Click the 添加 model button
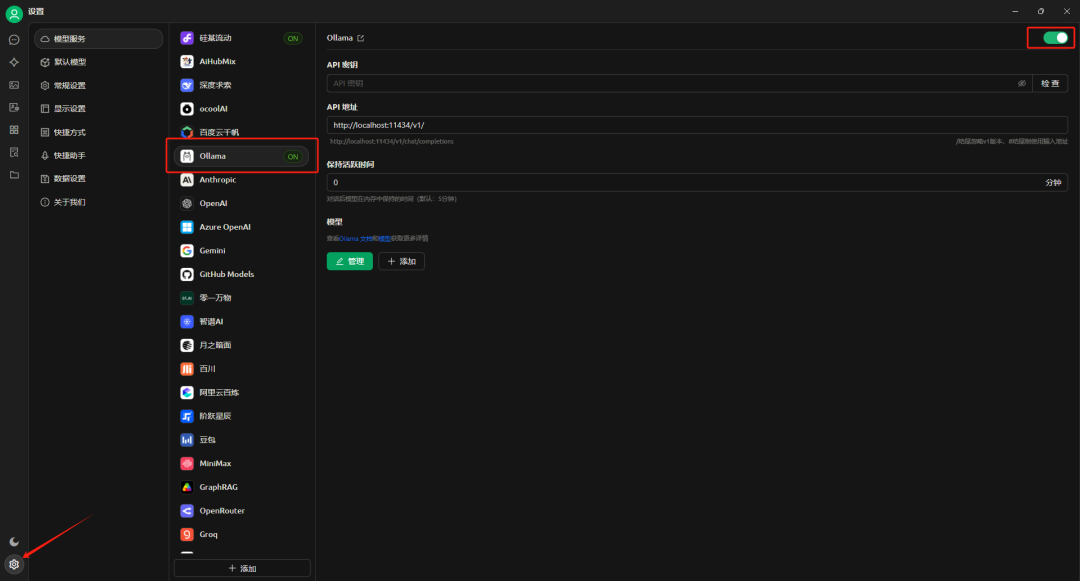The height and width of the screenshot is (581, 1080). click(402, 262)
